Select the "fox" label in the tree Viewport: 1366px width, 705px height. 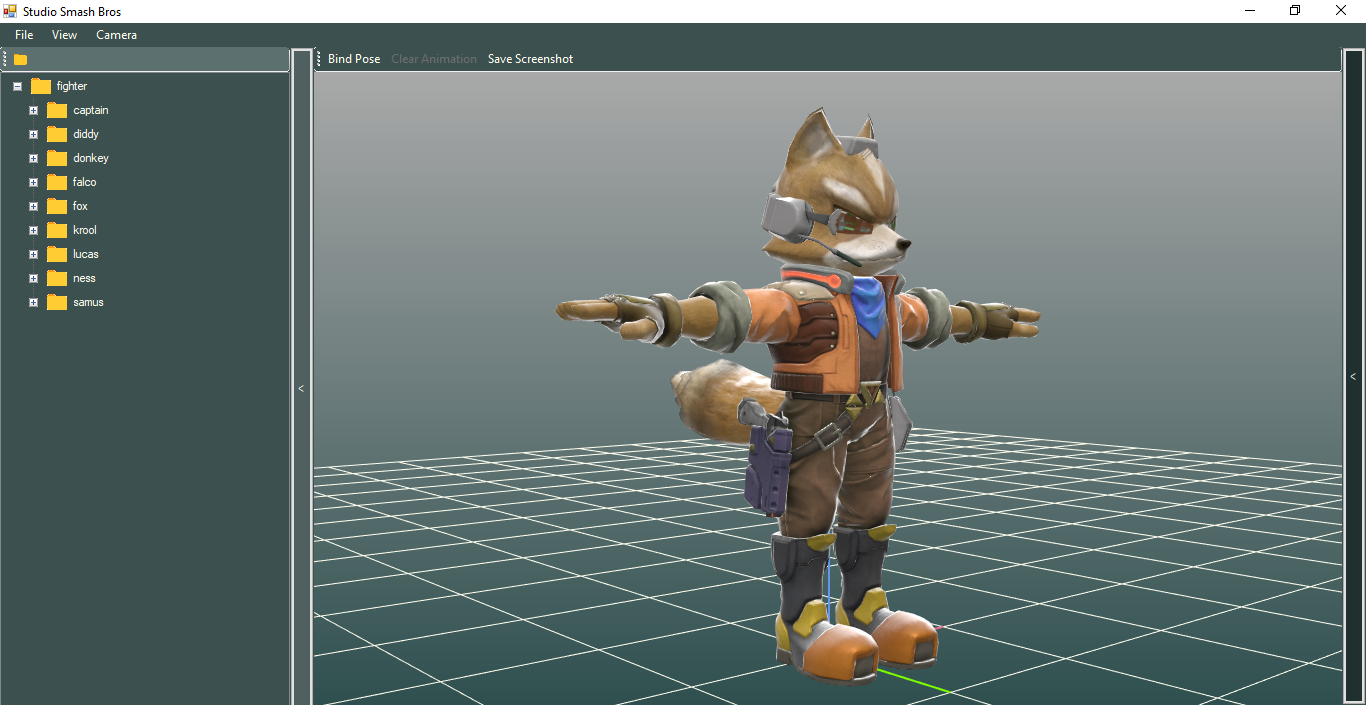80,206
